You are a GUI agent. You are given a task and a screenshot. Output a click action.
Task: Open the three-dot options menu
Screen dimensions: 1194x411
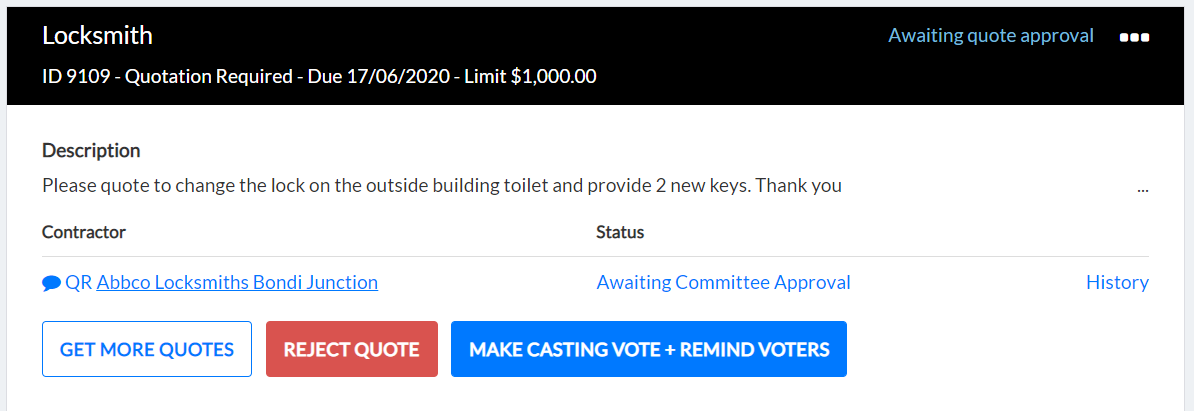click(1134, 37)
